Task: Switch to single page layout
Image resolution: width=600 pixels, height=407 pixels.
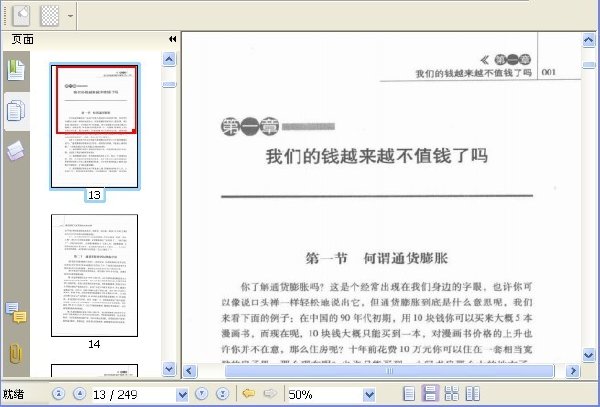Action: point(409,394)
